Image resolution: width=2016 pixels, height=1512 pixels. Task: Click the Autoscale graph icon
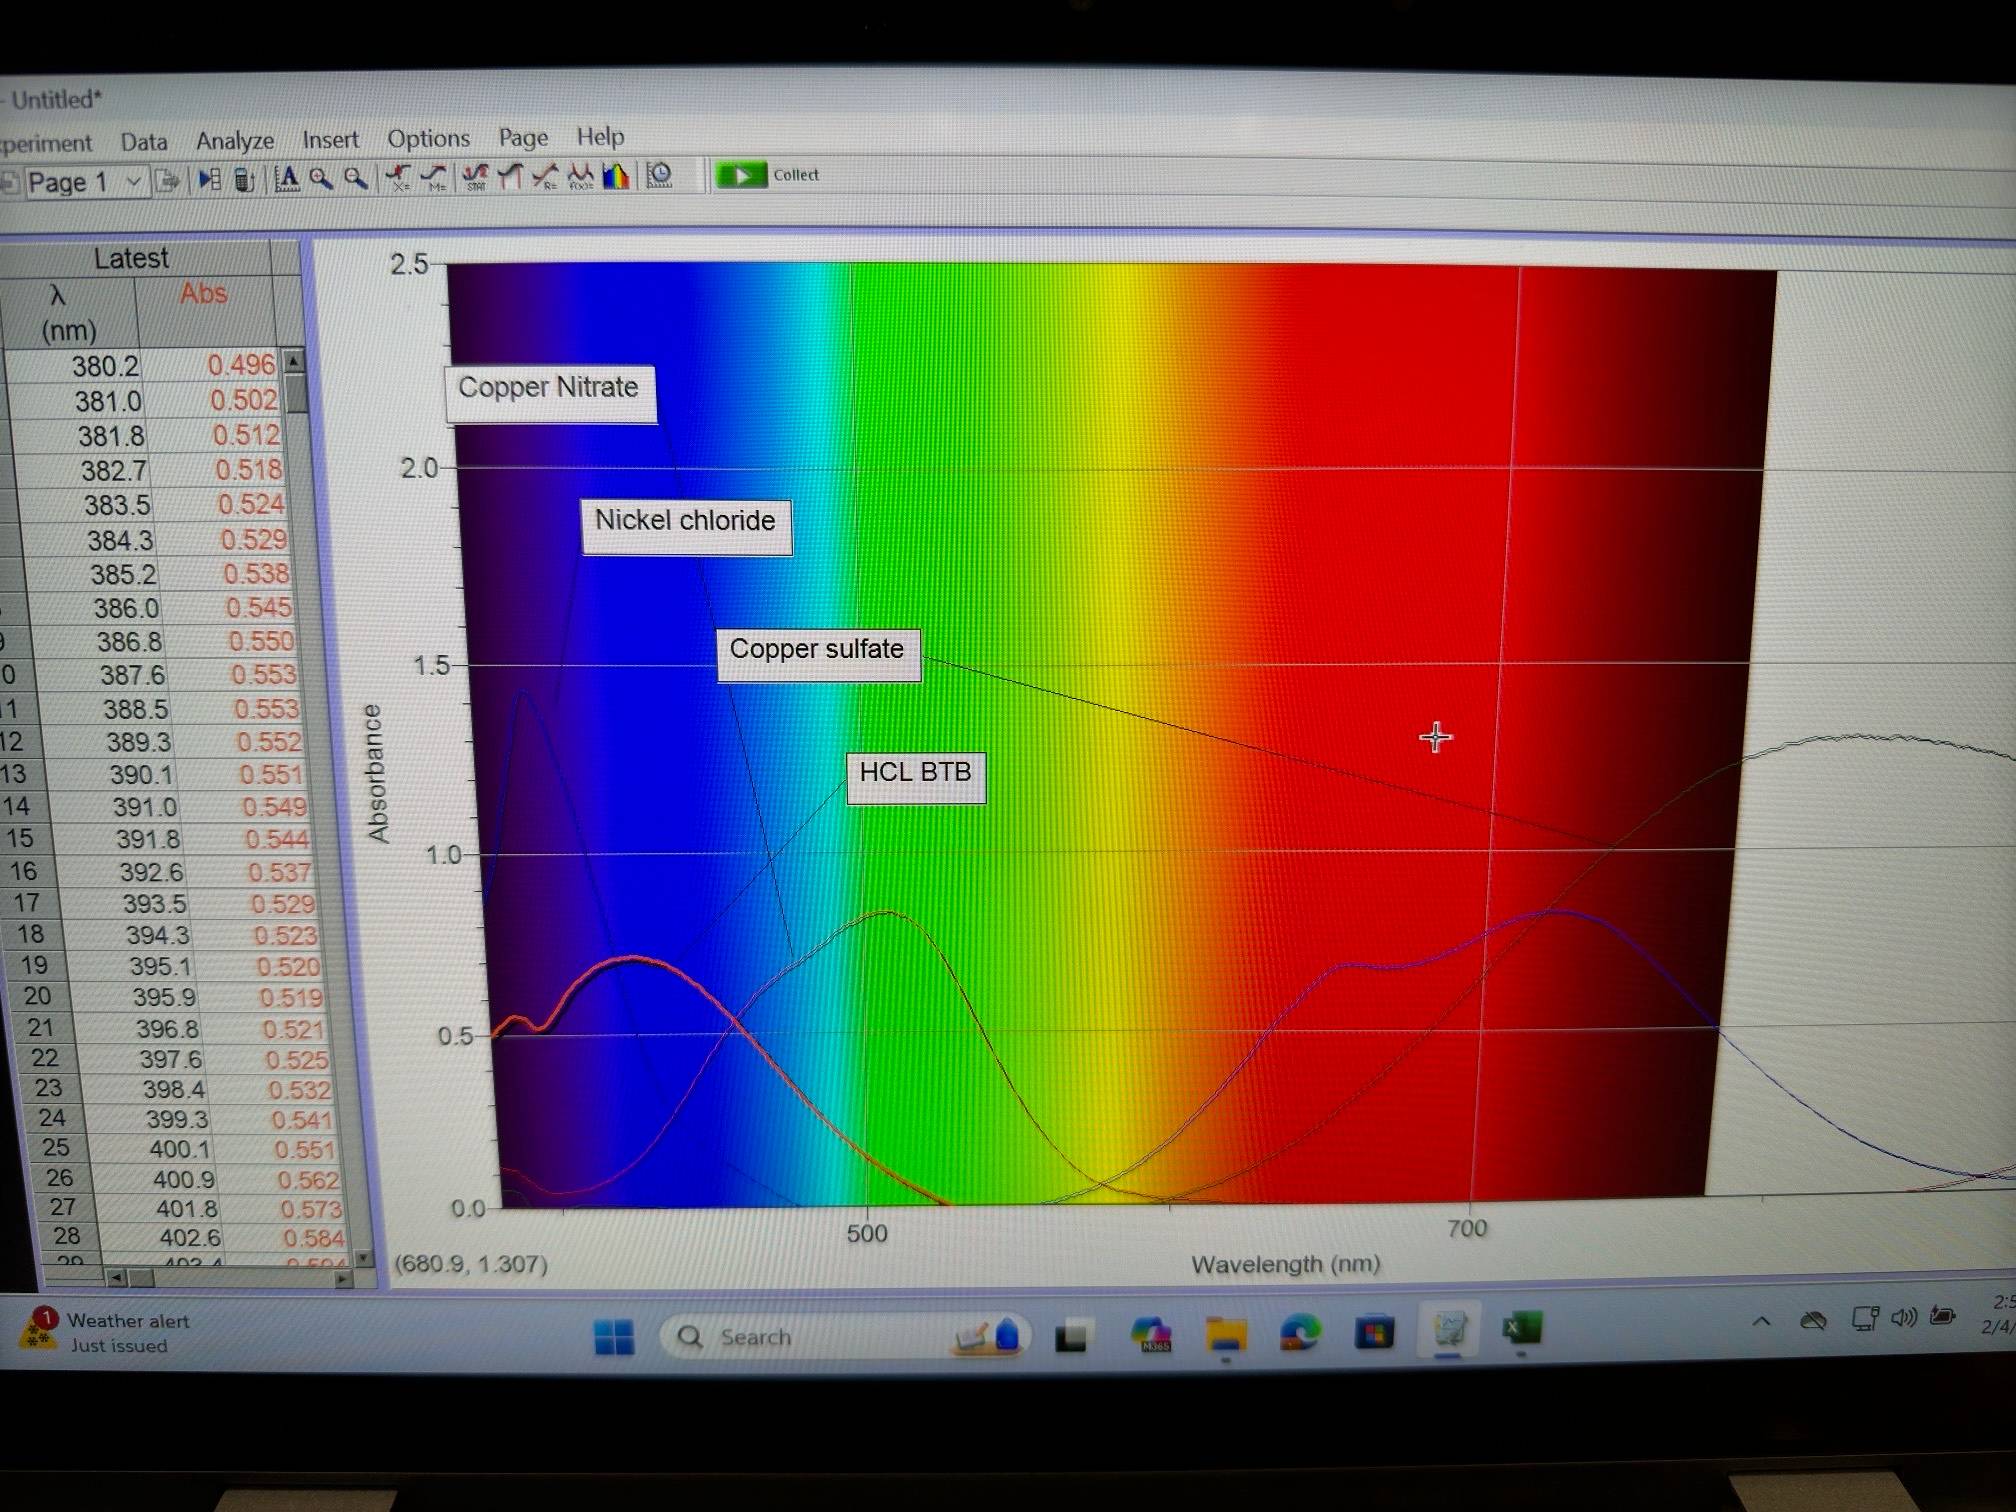pyautogui.click(x=287, y=179)
